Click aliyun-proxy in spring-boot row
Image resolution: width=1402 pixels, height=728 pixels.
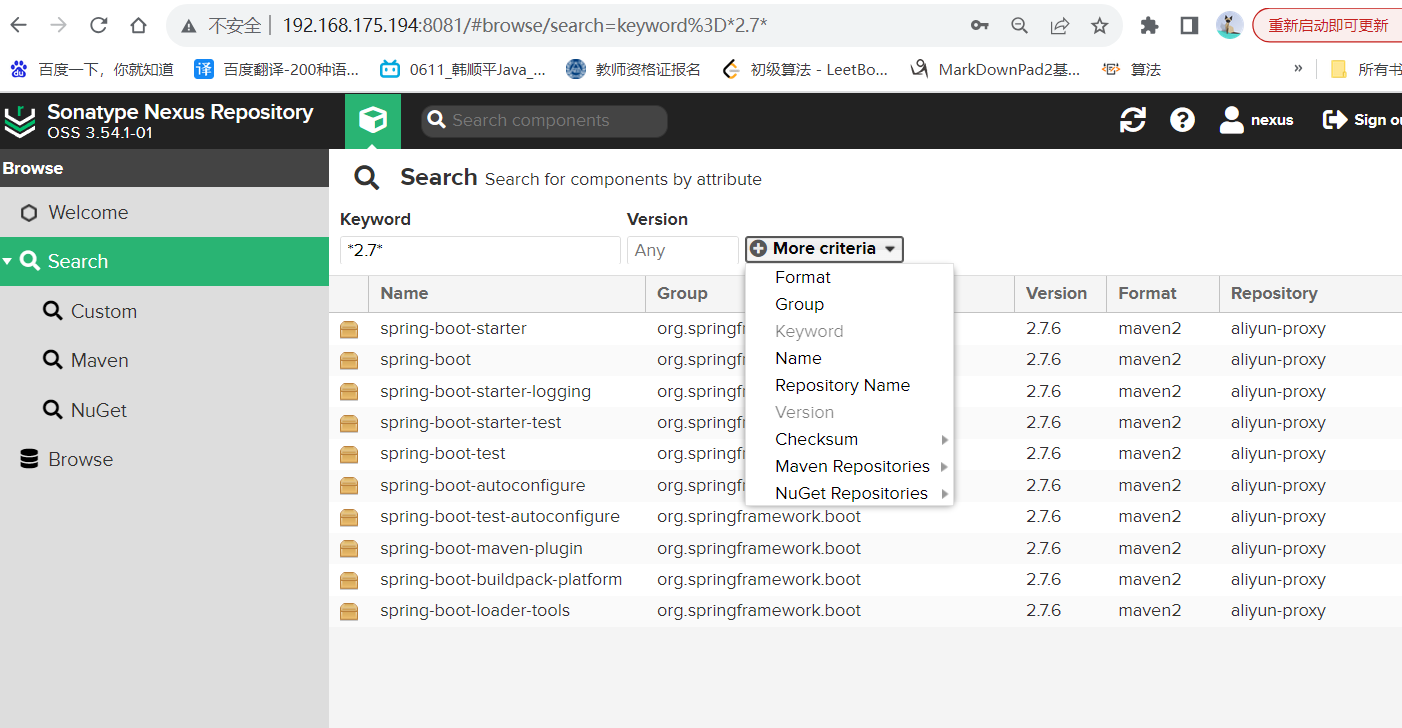point(1278,360)
